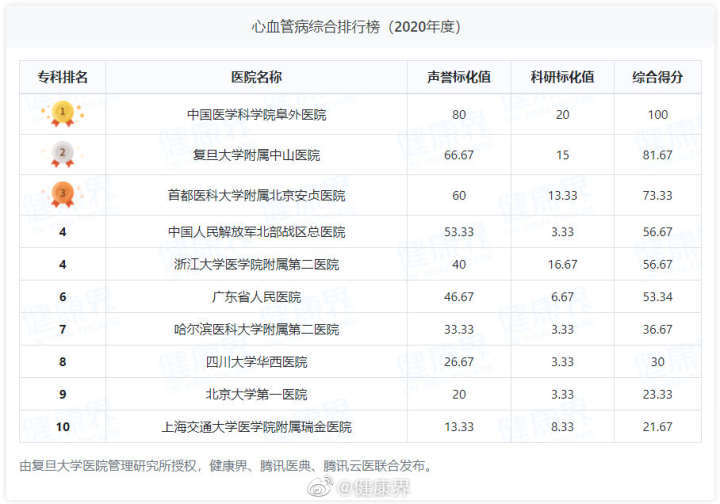This screenshot has height=504, width=720.
Task: Click research value 8.33 for 瑞金医院
Action: [x=562, y=427]
